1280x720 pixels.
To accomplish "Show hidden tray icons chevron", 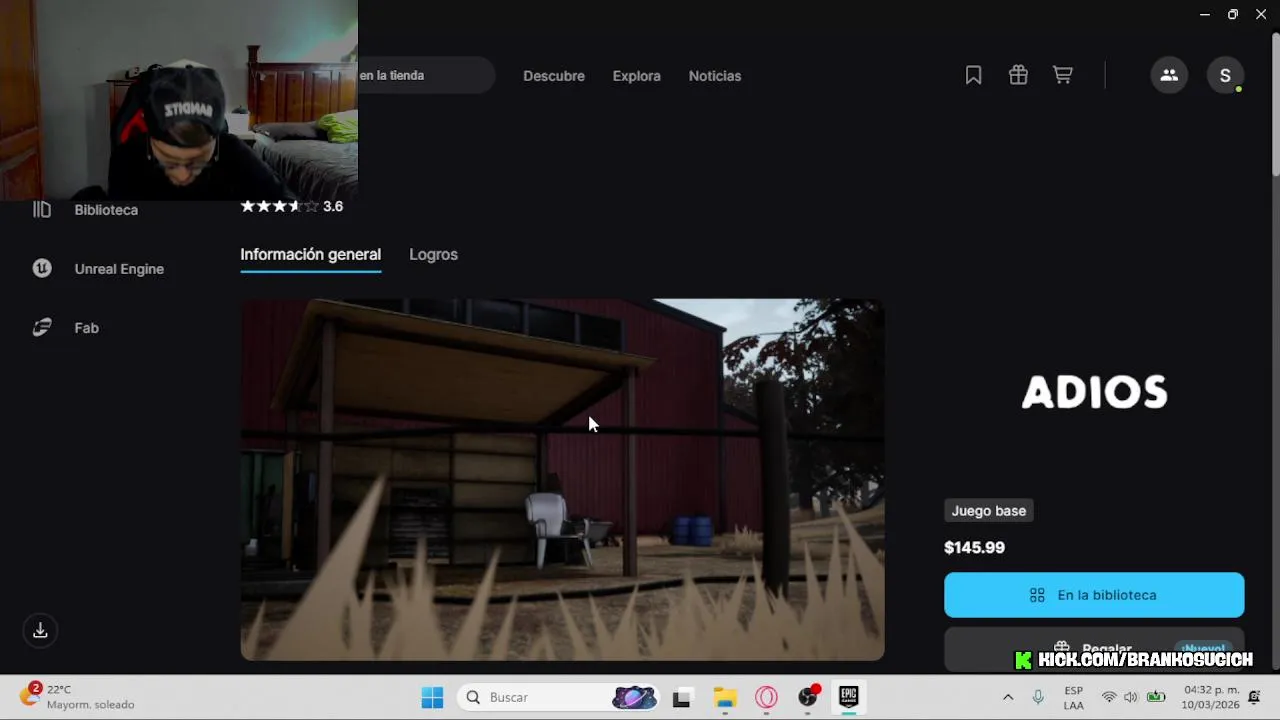I will pos(1007,697).
